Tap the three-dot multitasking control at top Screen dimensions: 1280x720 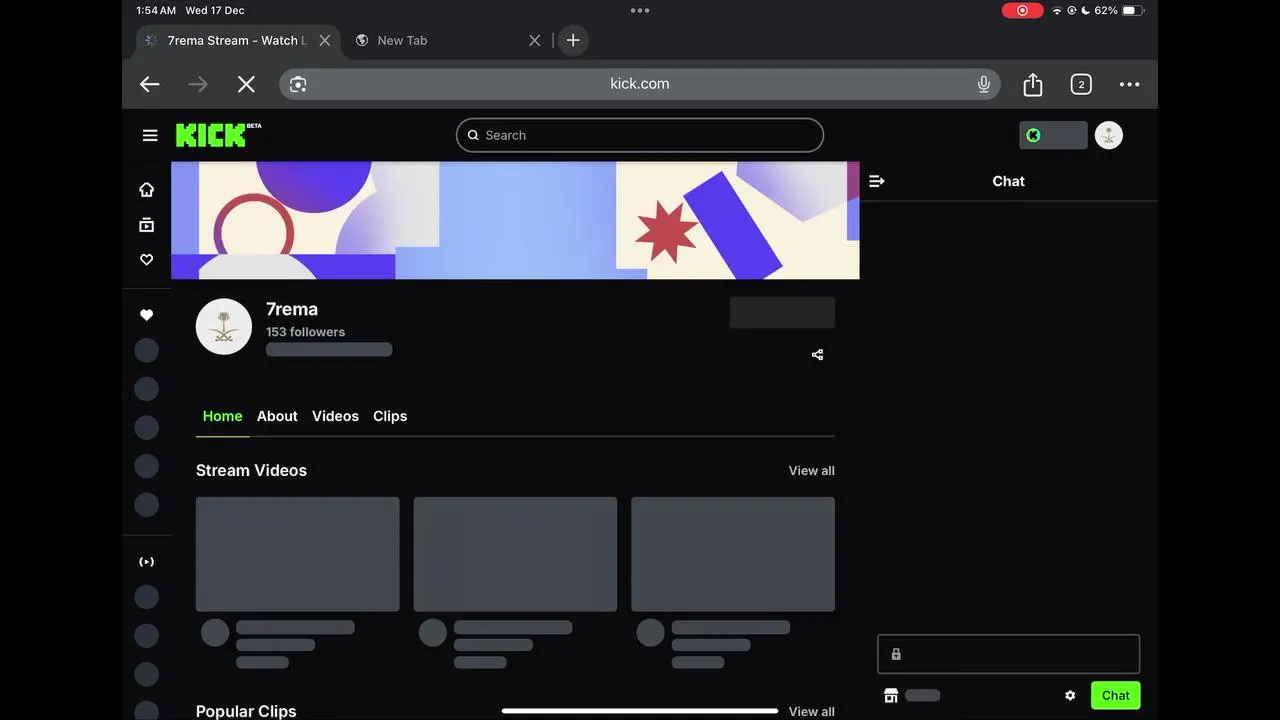click(640, 10)
